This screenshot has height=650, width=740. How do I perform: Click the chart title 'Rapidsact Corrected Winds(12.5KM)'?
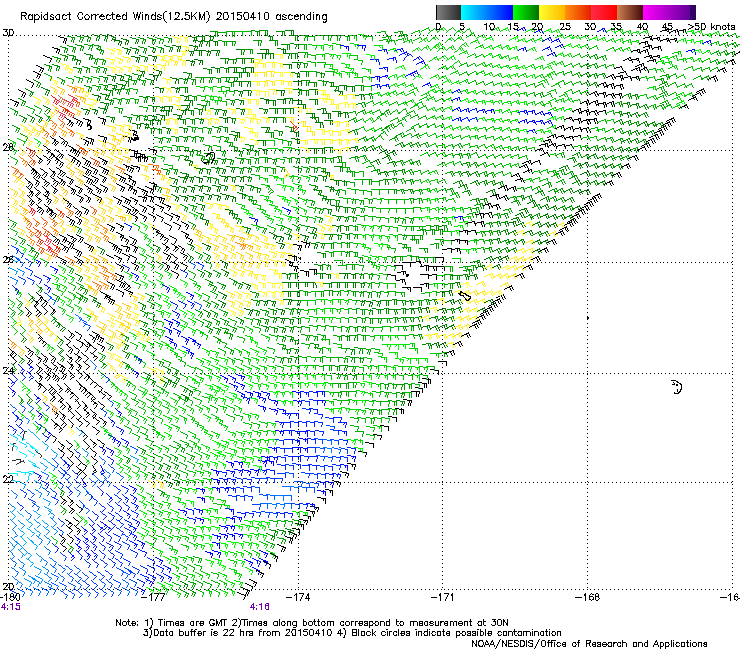(115, 17)
